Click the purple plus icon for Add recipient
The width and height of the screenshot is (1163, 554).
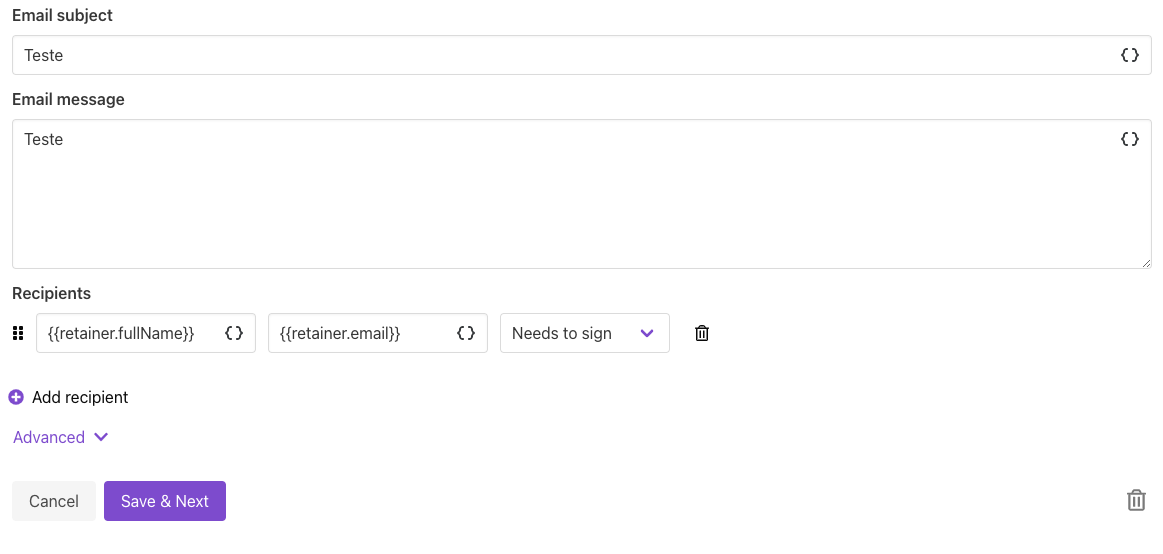pyautogui.click(x=16, y=398)
